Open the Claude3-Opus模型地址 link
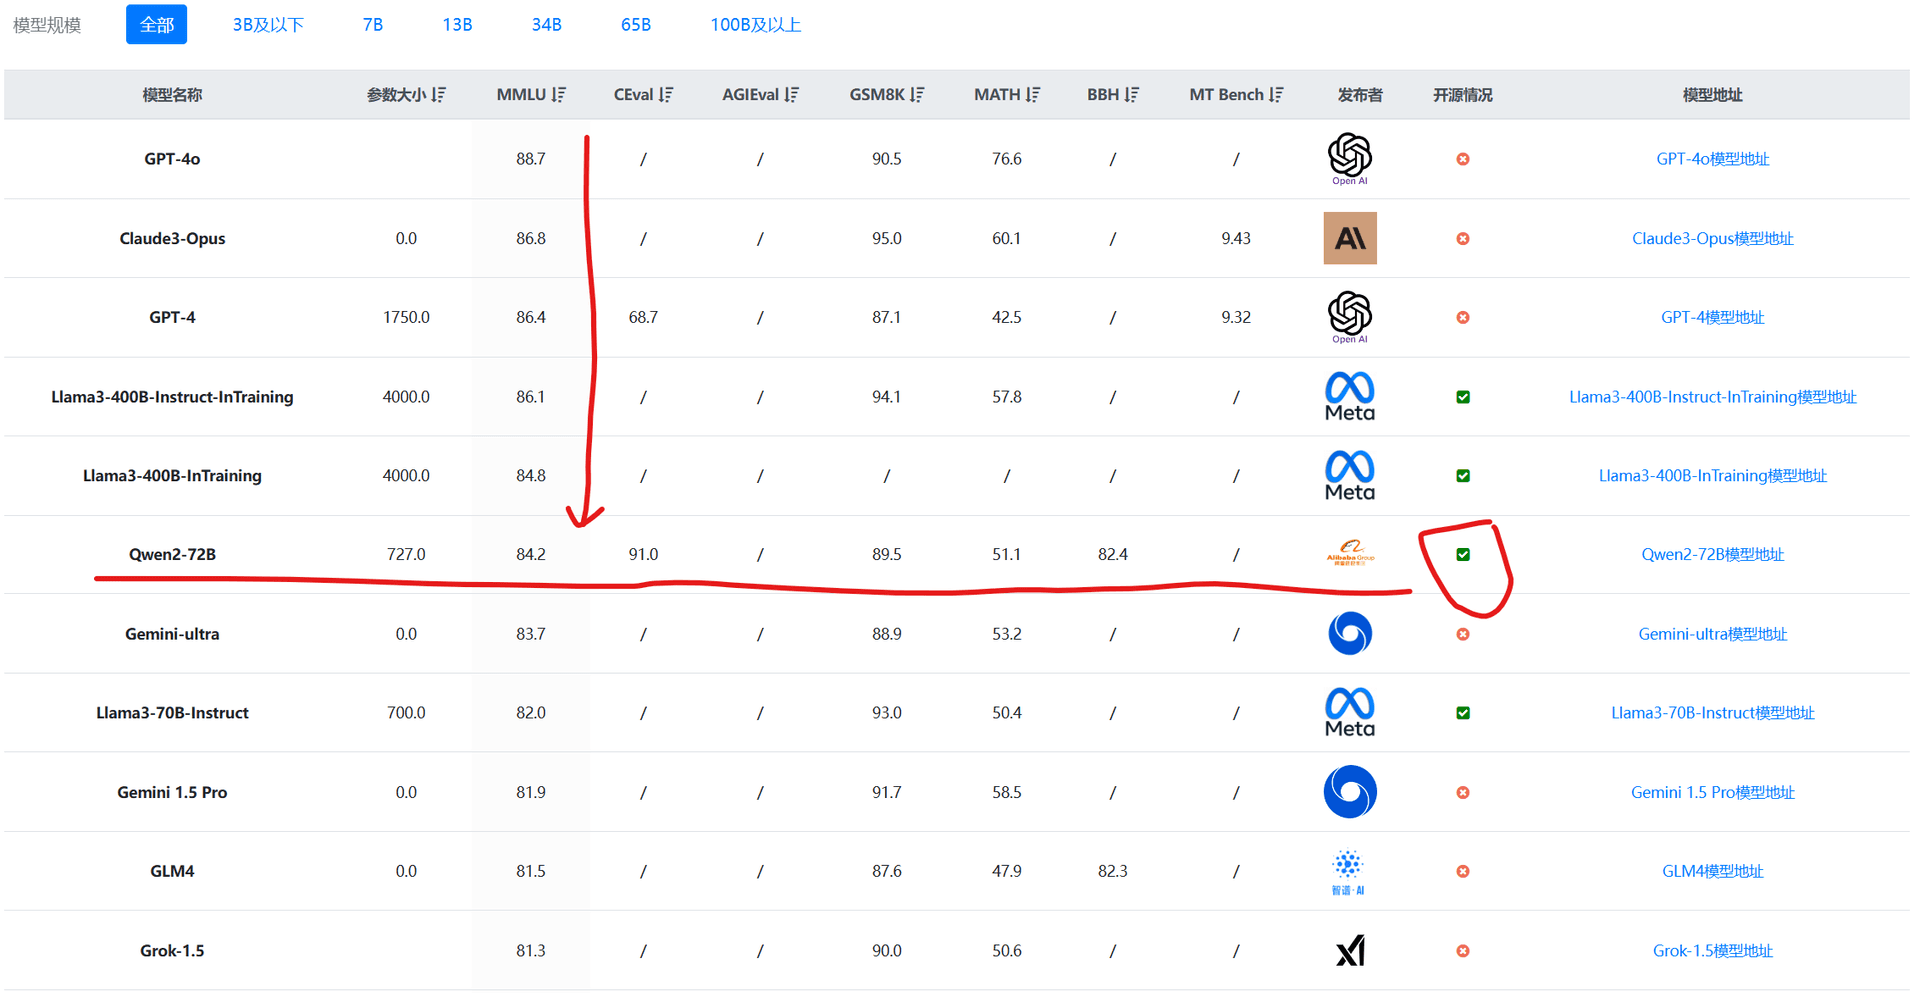This screenshot has height=993, width=1920. click(1711, 238)
